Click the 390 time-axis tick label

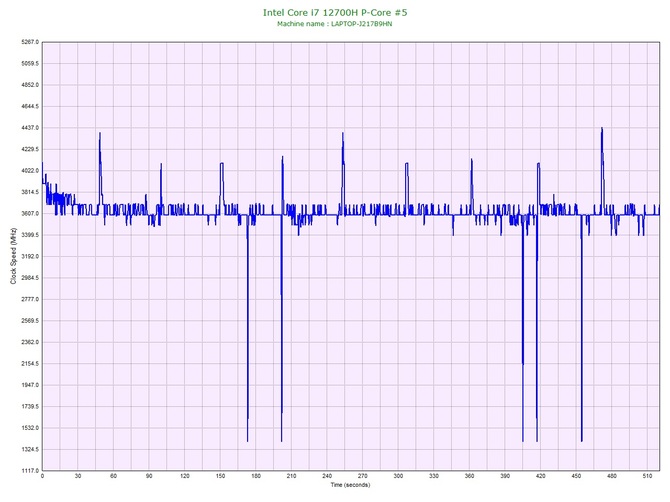505,476
